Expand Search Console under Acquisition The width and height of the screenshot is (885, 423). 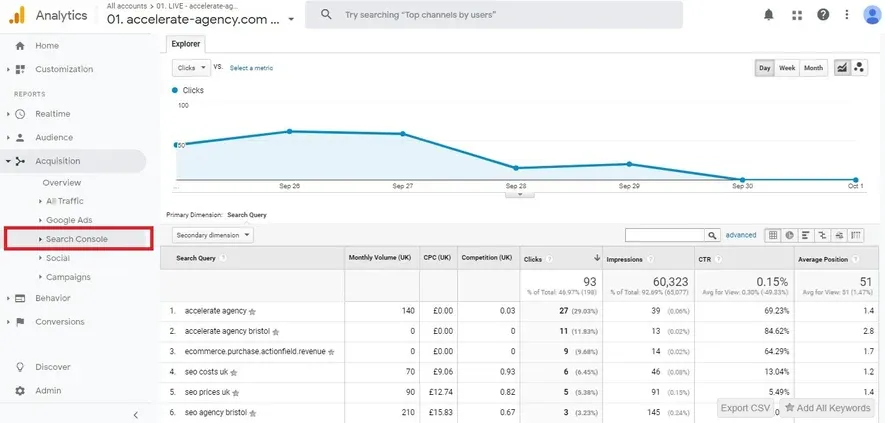(x=41, y=239)
